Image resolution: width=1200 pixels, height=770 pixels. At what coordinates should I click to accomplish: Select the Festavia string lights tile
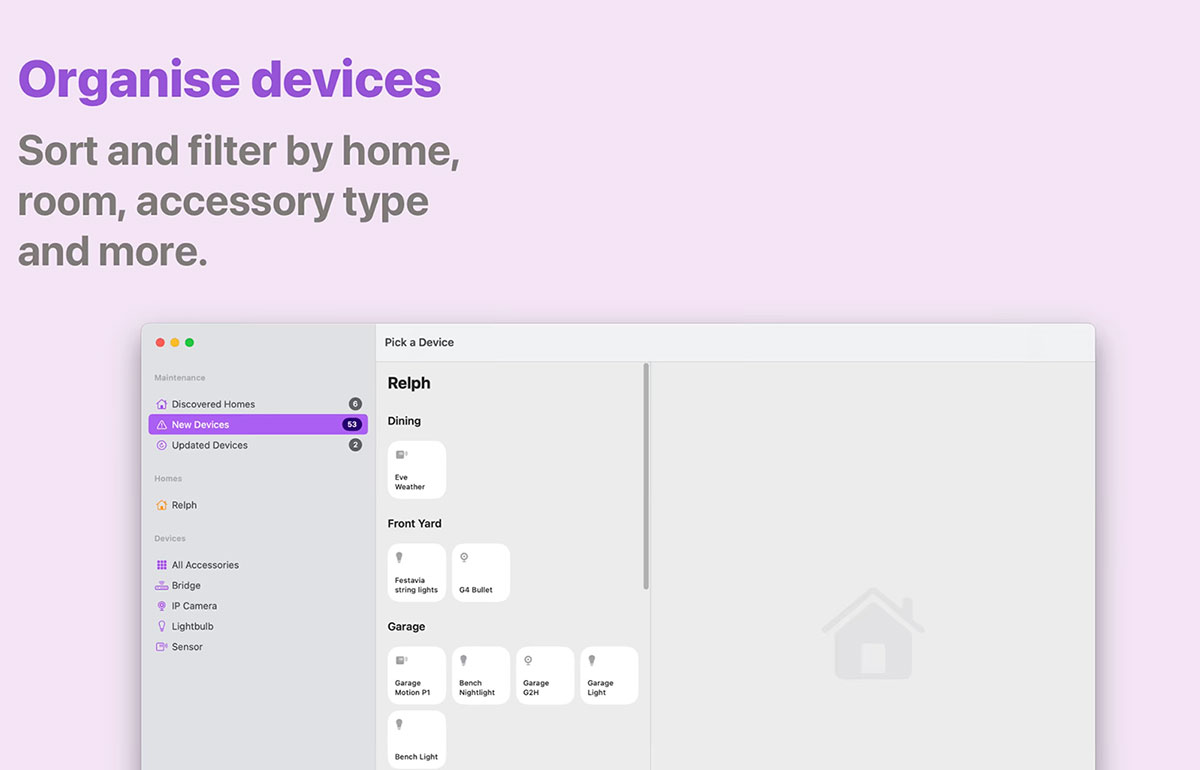click(x=416, y=573)
